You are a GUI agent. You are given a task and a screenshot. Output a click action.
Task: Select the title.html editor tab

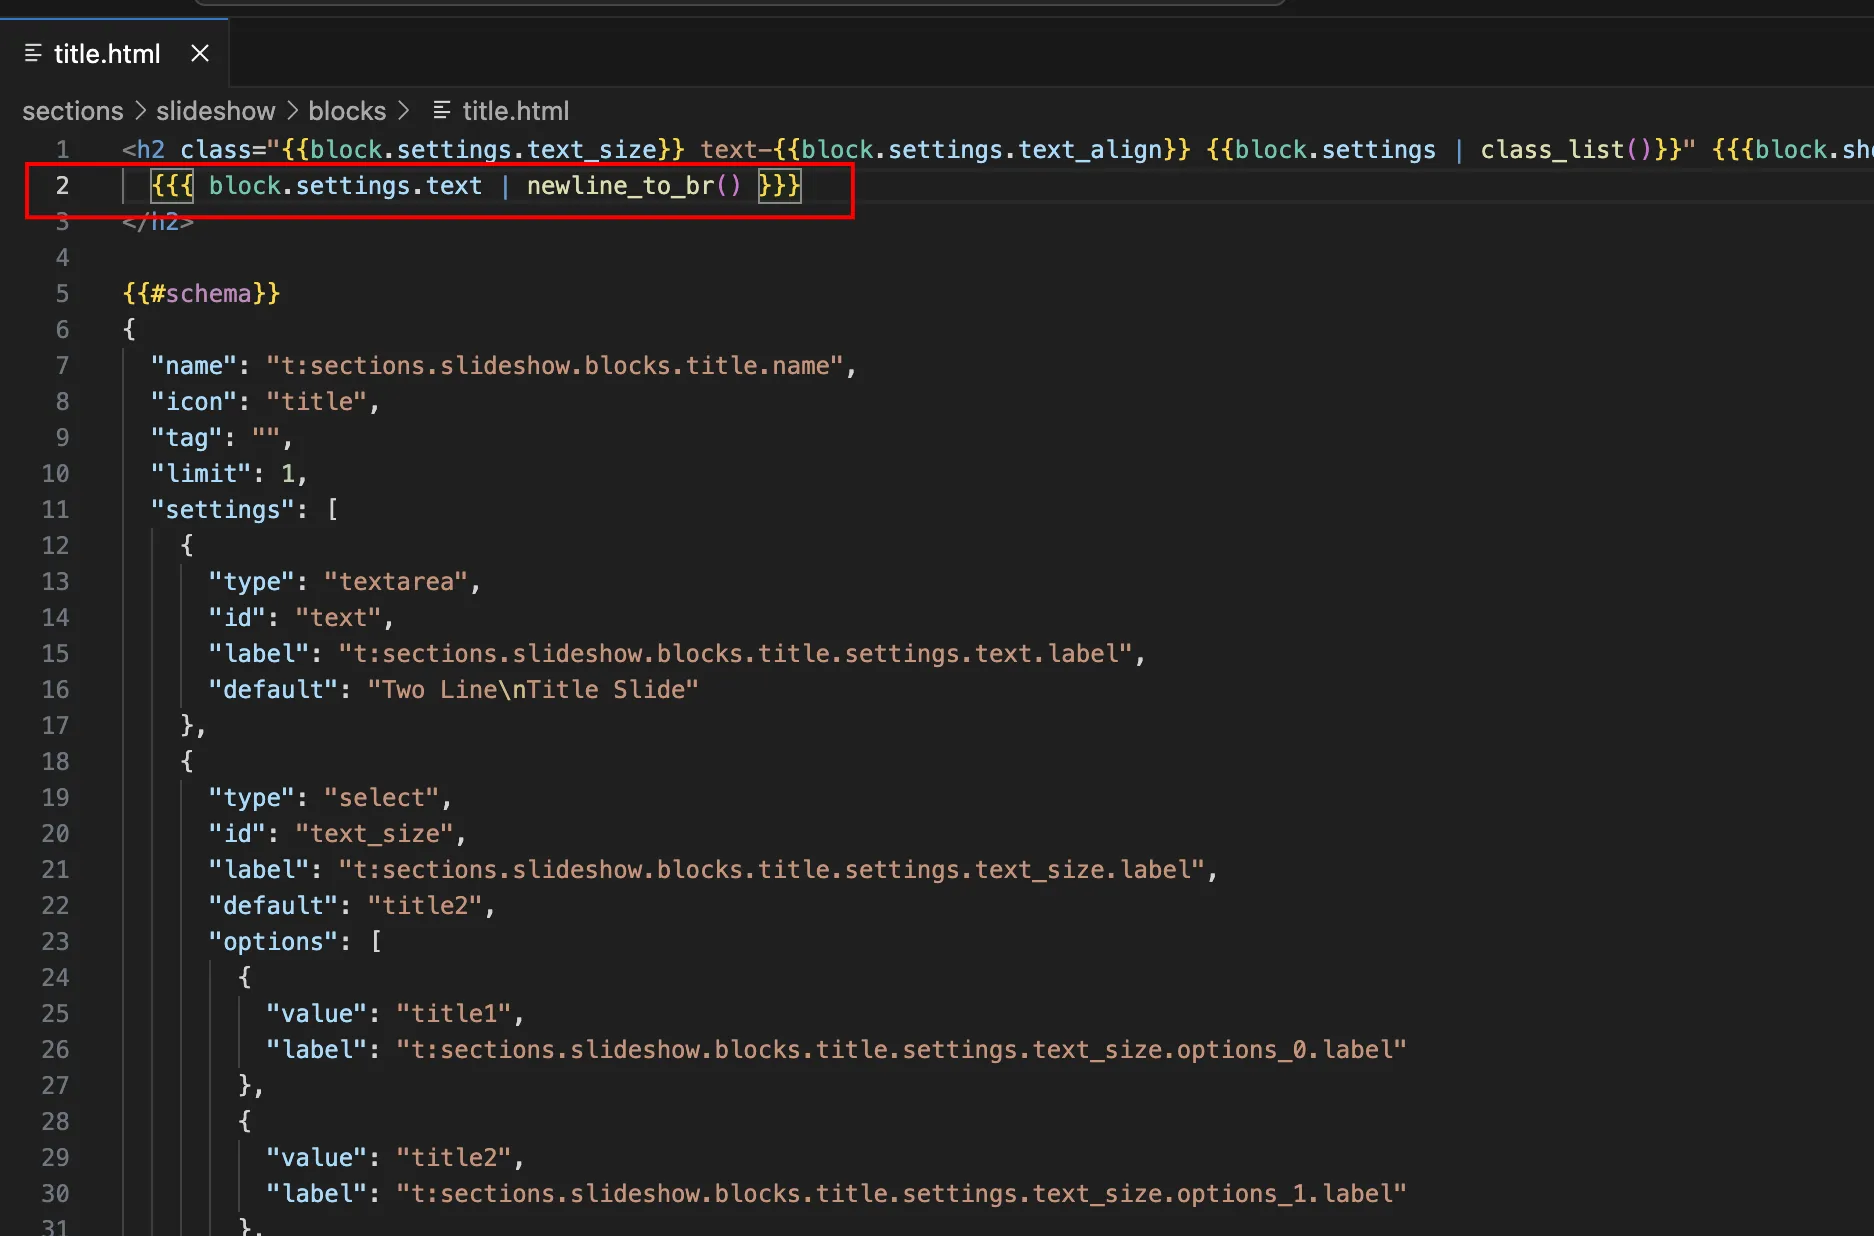[106, 54]
